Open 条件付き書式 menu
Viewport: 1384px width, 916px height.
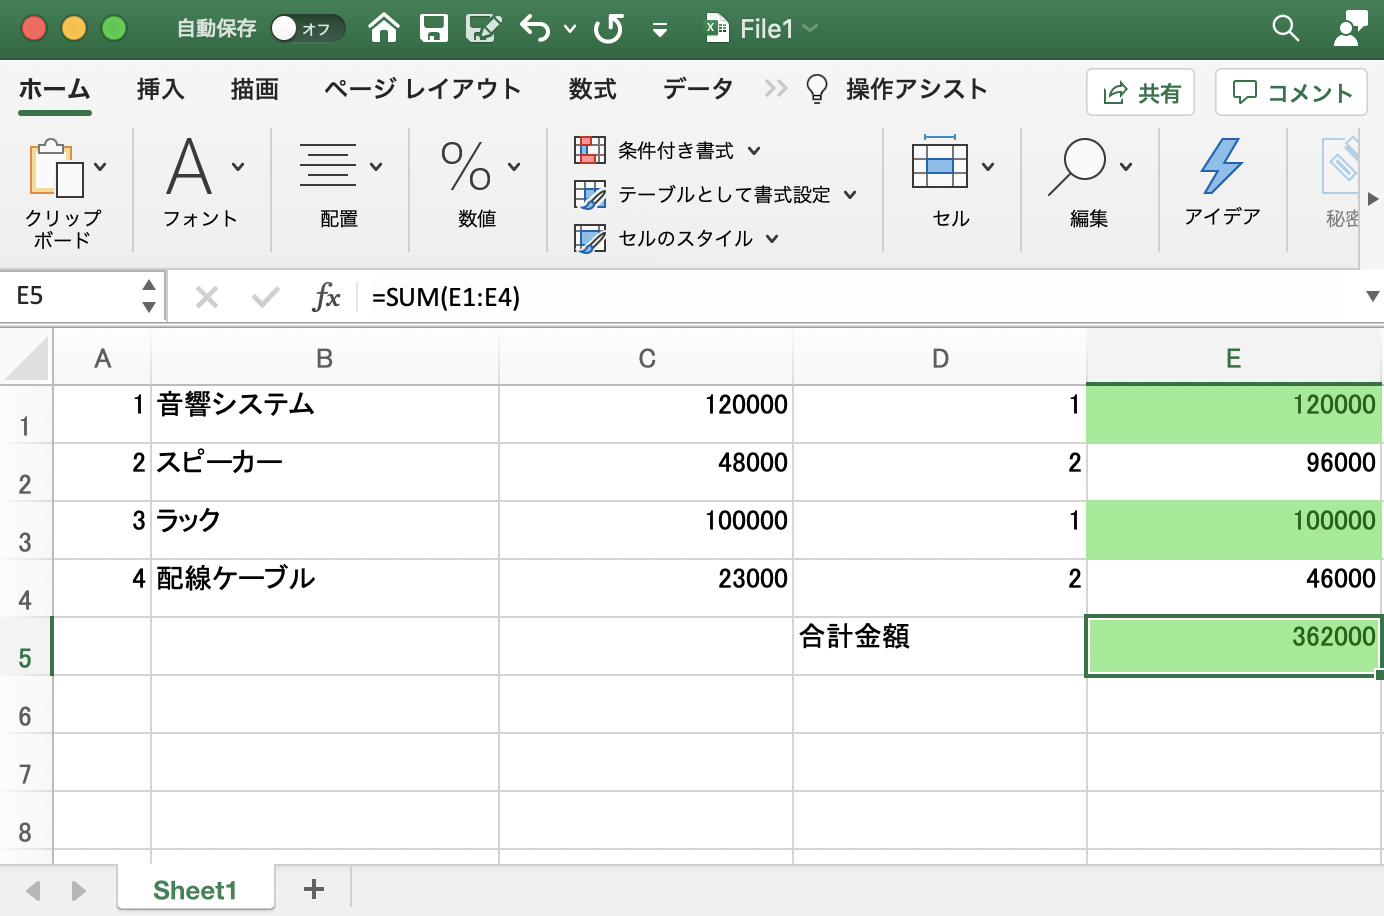[668, 151]
